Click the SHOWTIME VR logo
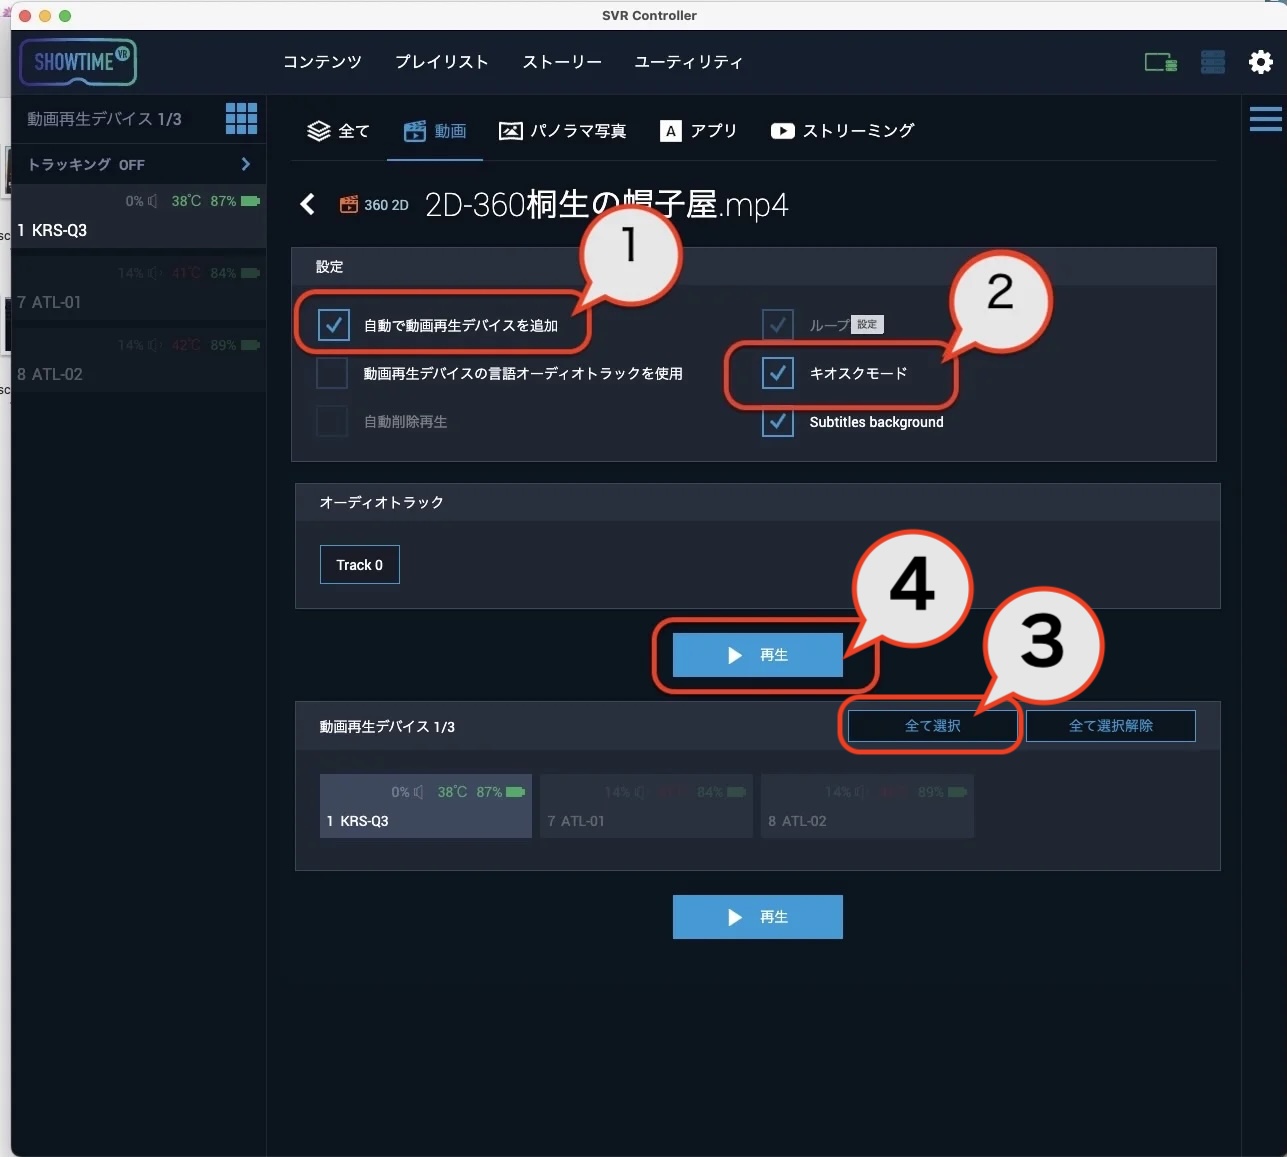The width and height of the screenshot is (1287, 1157). pyautogui.click(x=78, y=62)
